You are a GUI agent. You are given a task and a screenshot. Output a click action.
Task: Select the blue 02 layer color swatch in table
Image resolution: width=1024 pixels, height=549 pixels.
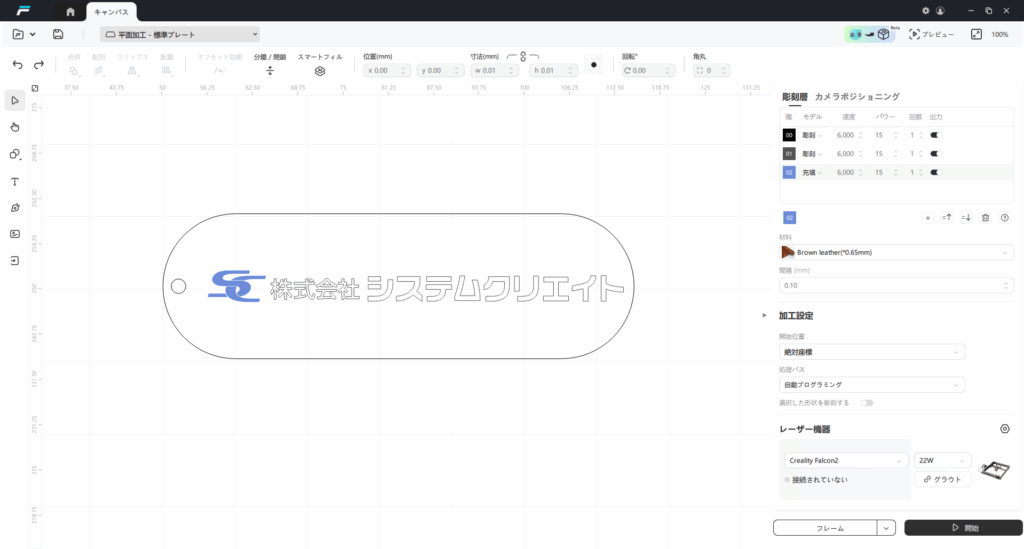click(789, 172)
